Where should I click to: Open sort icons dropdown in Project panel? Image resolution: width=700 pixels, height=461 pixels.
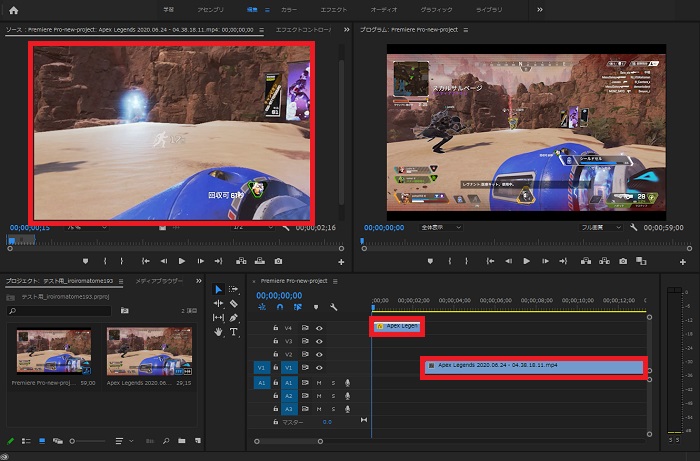pyautogui.click(x=124, y=441)
